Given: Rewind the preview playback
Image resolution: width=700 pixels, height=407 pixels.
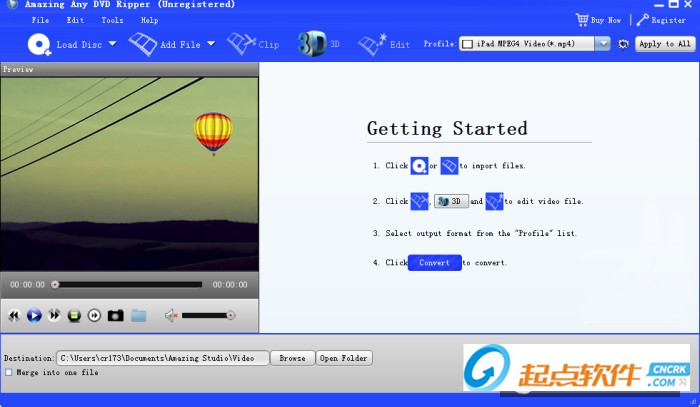Looking at the screenshot, I should (x=14, y=316).
